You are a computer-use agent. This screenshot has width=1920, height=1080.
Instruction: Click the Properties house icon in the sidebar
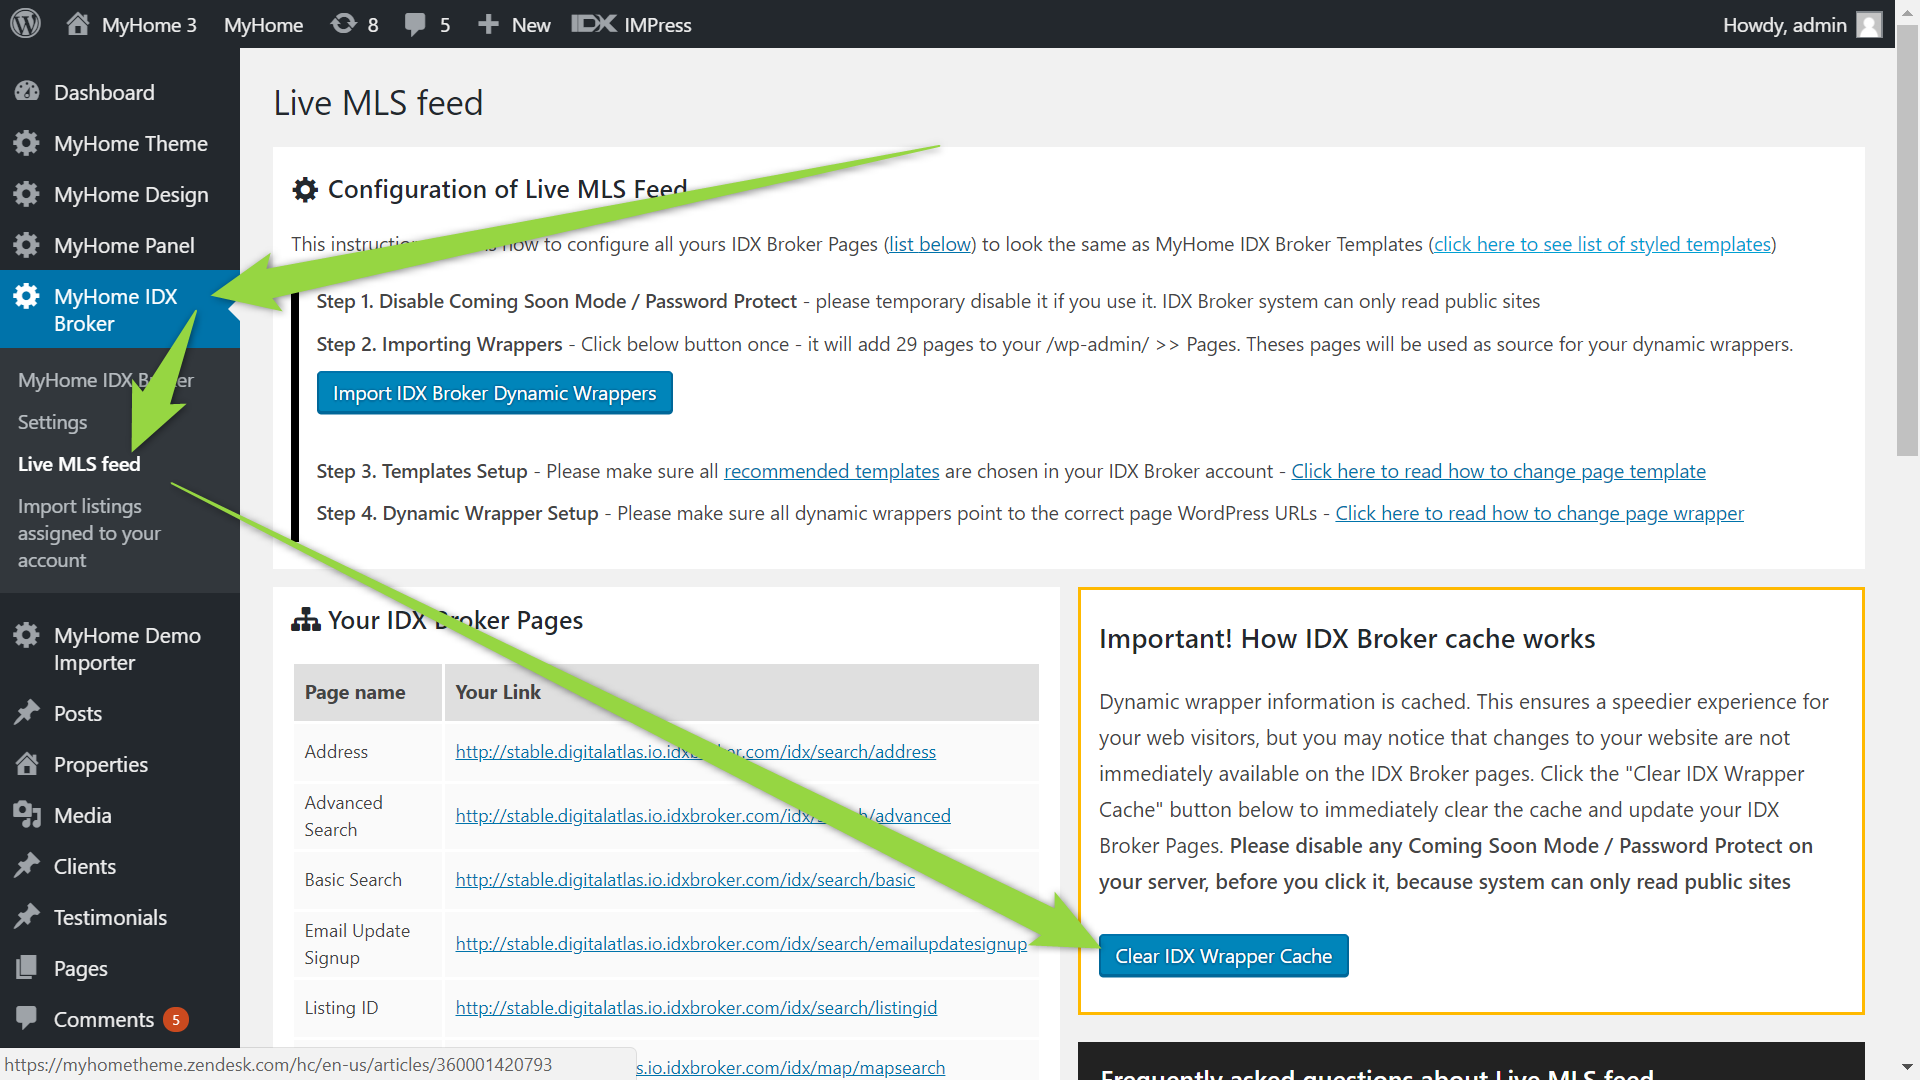pos(27,764)
